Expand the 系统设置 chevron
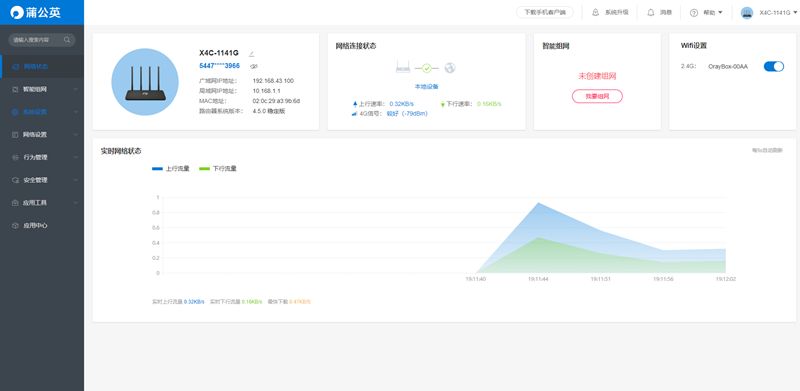 tap(76, 112)
